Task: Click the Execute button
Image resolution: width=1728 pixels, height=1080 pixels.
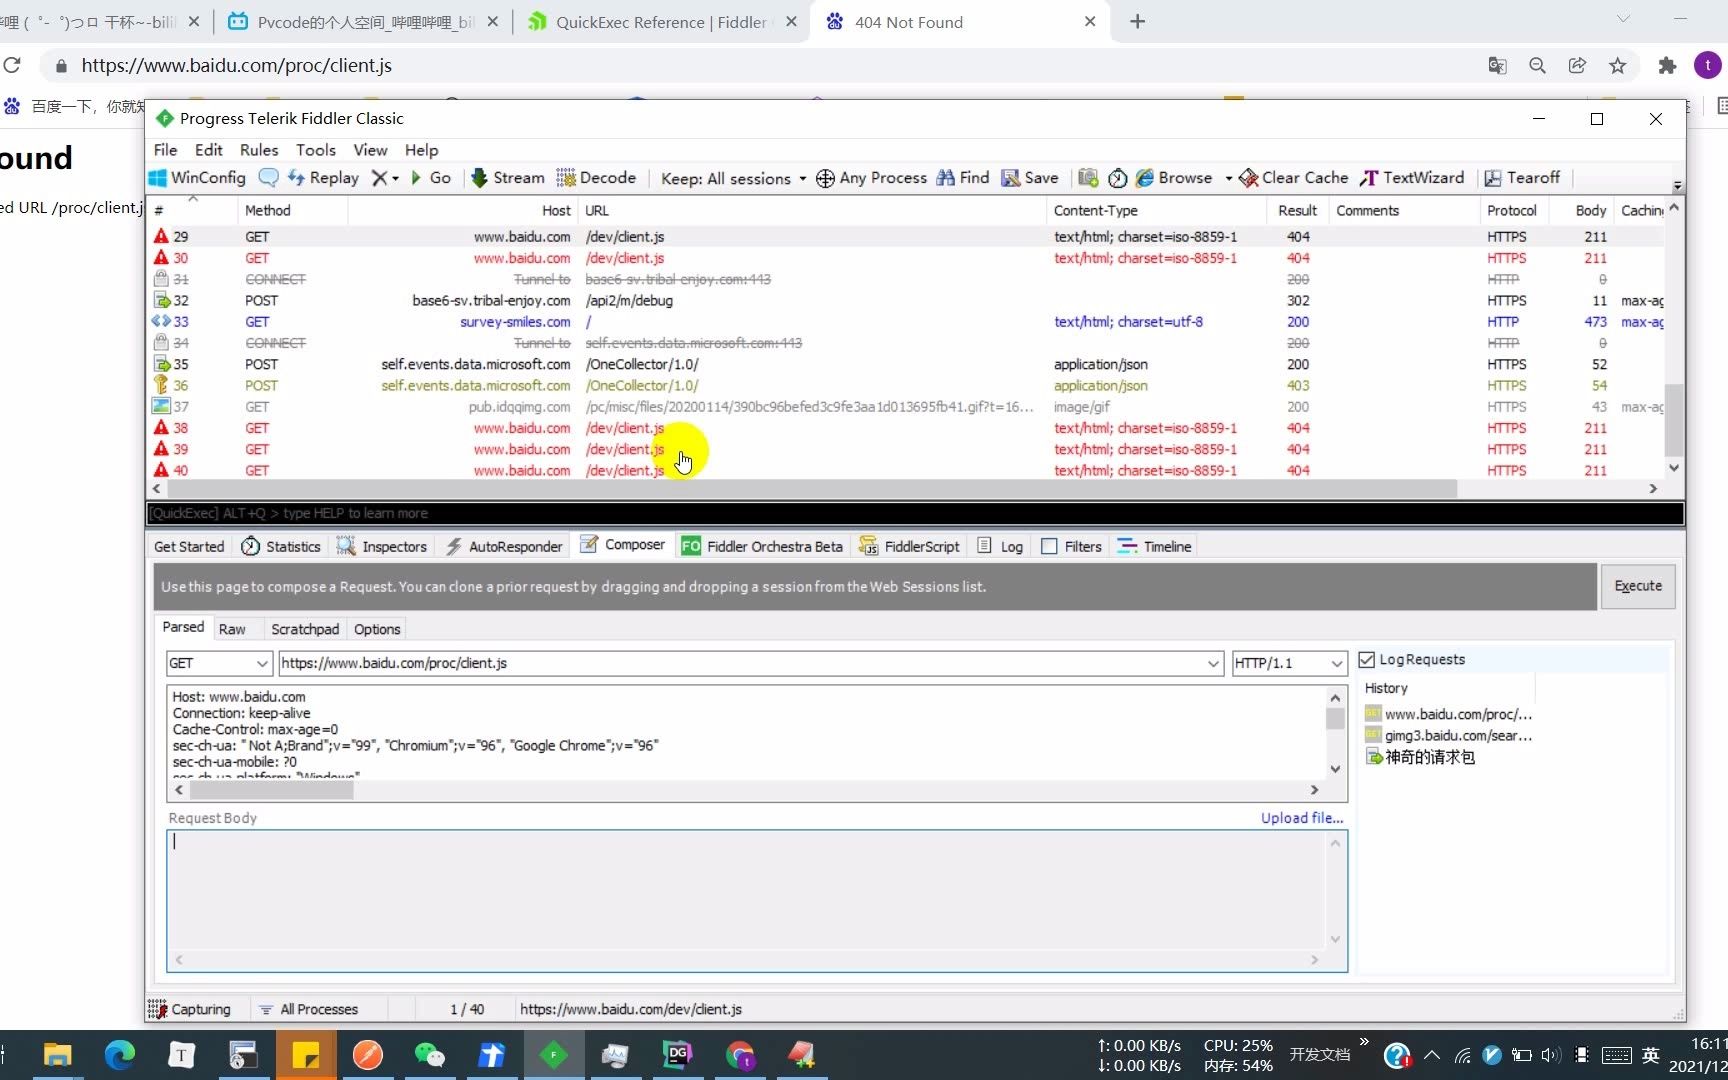Action: click(1637, 586)
